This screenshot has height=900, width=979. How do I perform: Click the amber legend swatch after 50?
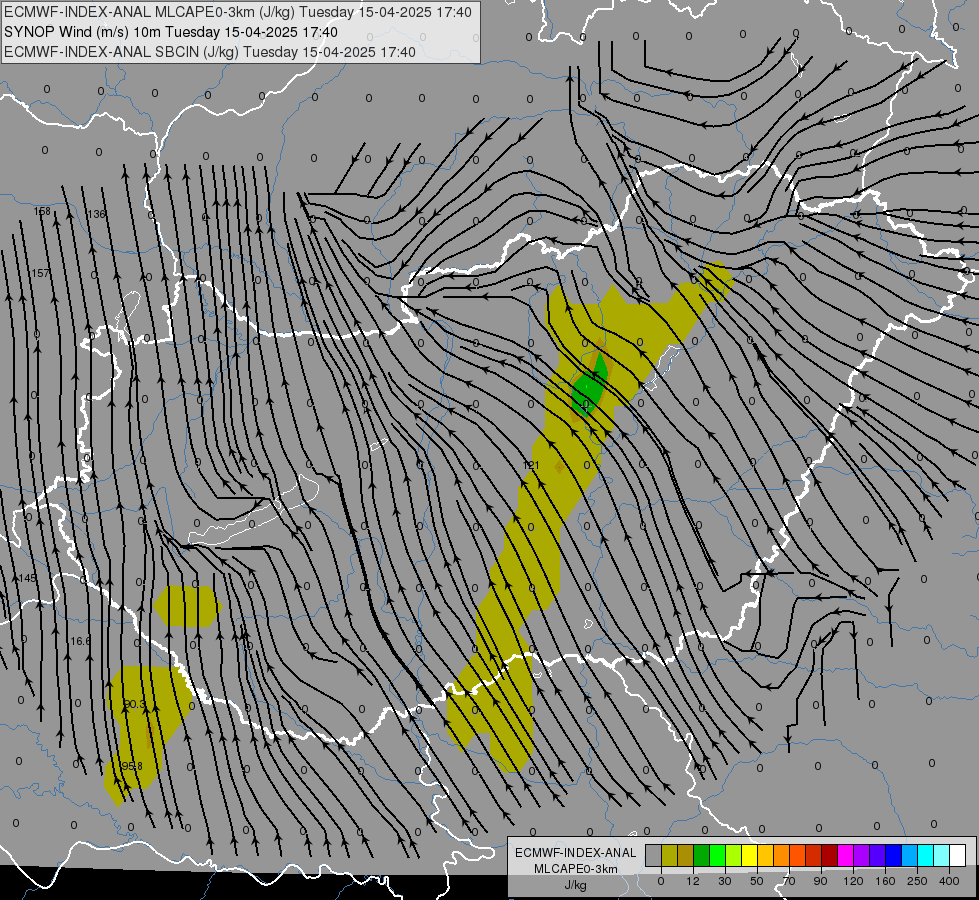(765, 855)
